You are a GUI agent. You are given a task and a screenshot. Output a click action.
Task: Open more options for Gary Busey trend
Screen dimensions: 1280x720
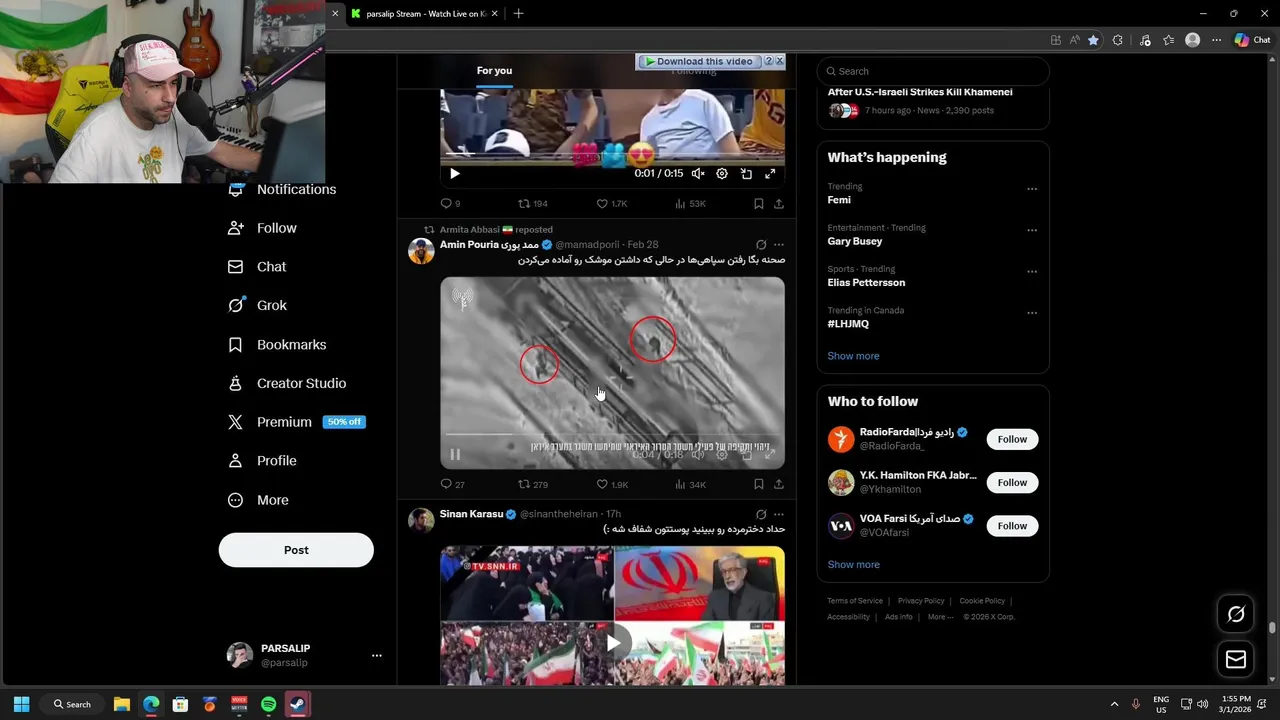1032,230
